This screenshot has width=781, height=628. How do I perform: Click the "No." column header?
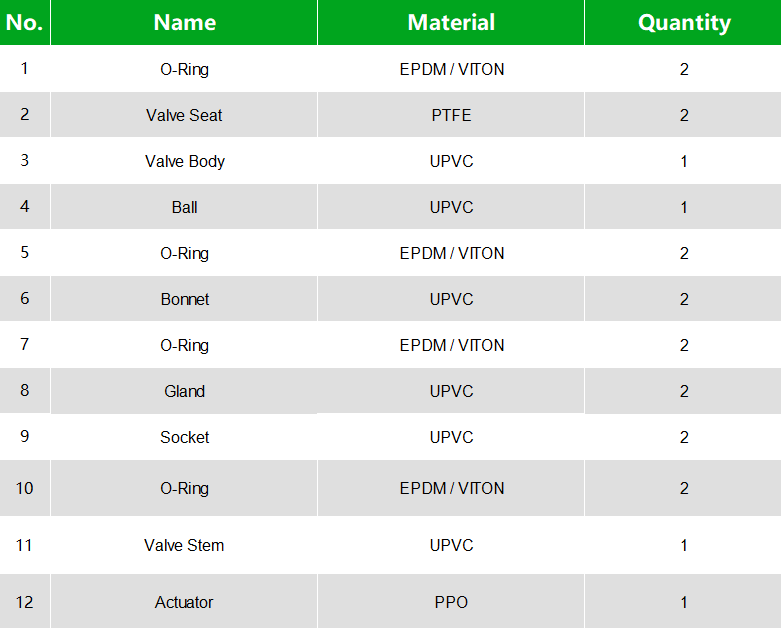[25, 23]
